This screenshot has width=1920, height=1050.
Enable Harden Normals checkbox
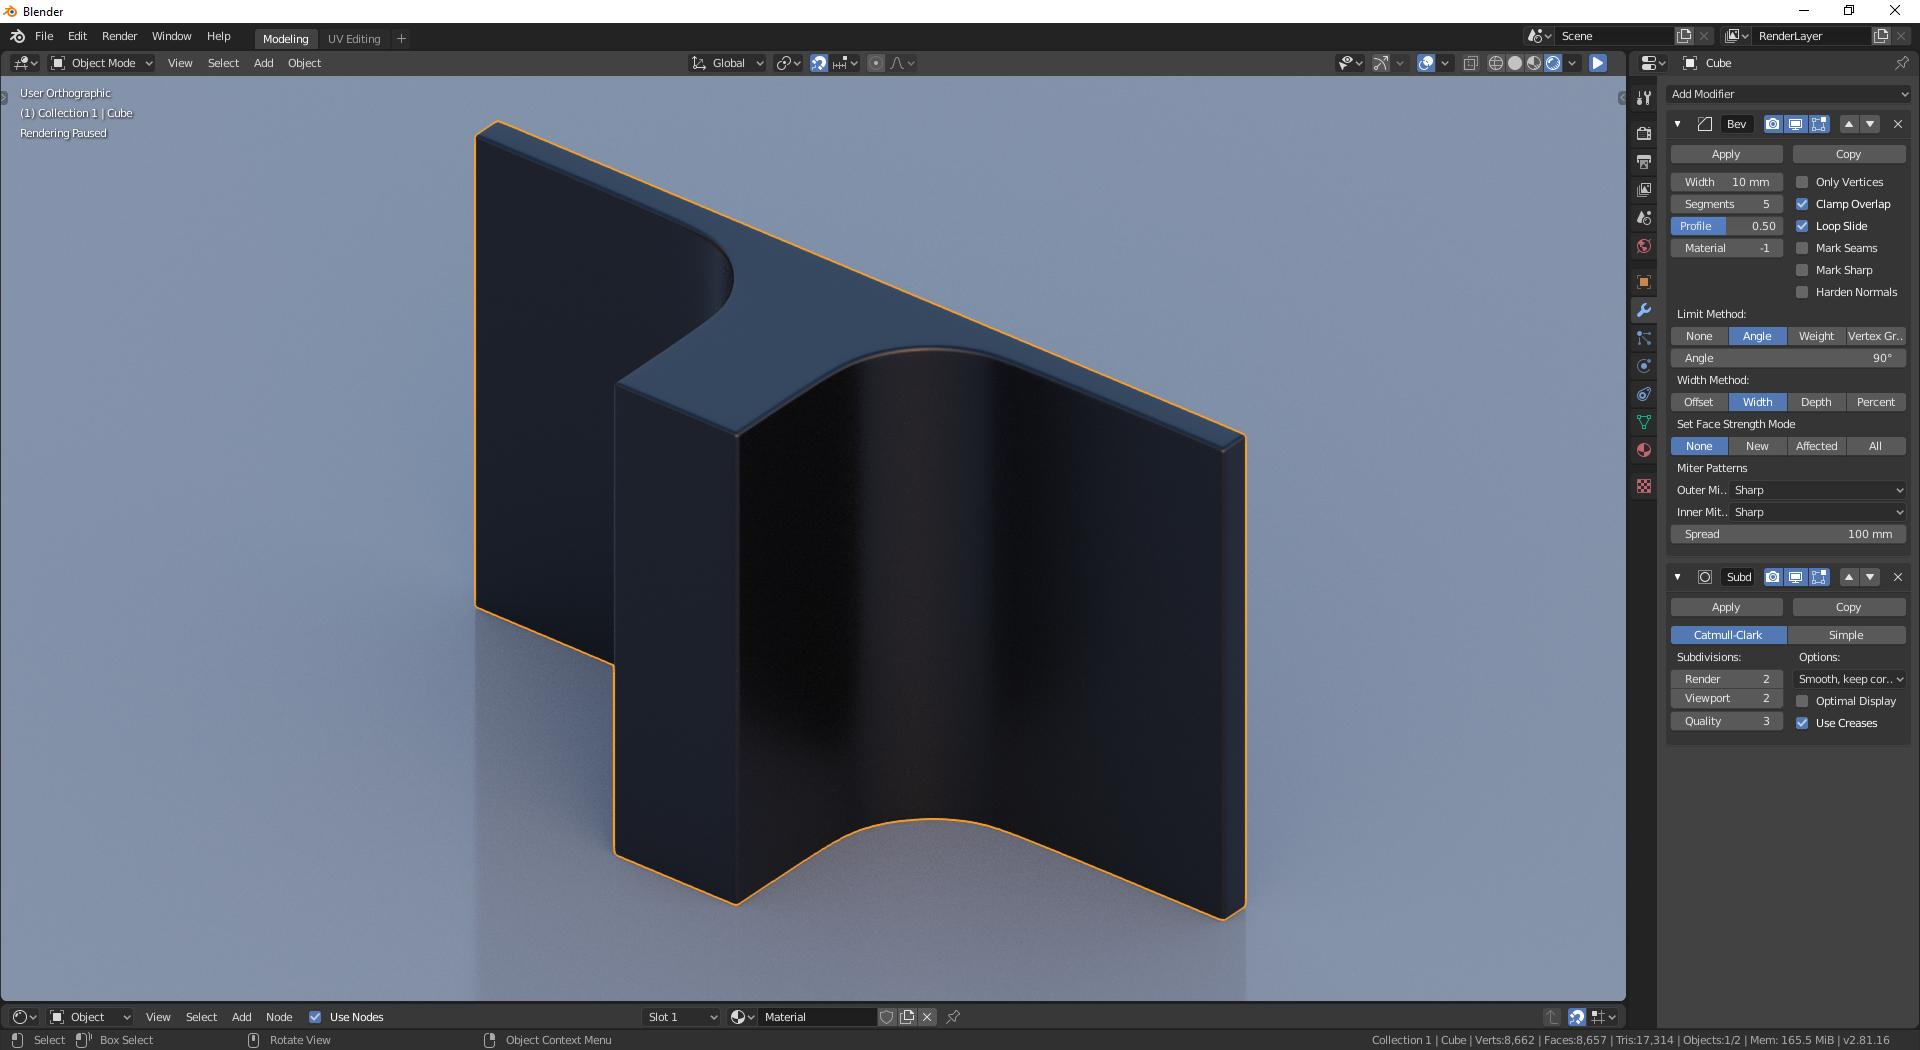click(1802, 292)
